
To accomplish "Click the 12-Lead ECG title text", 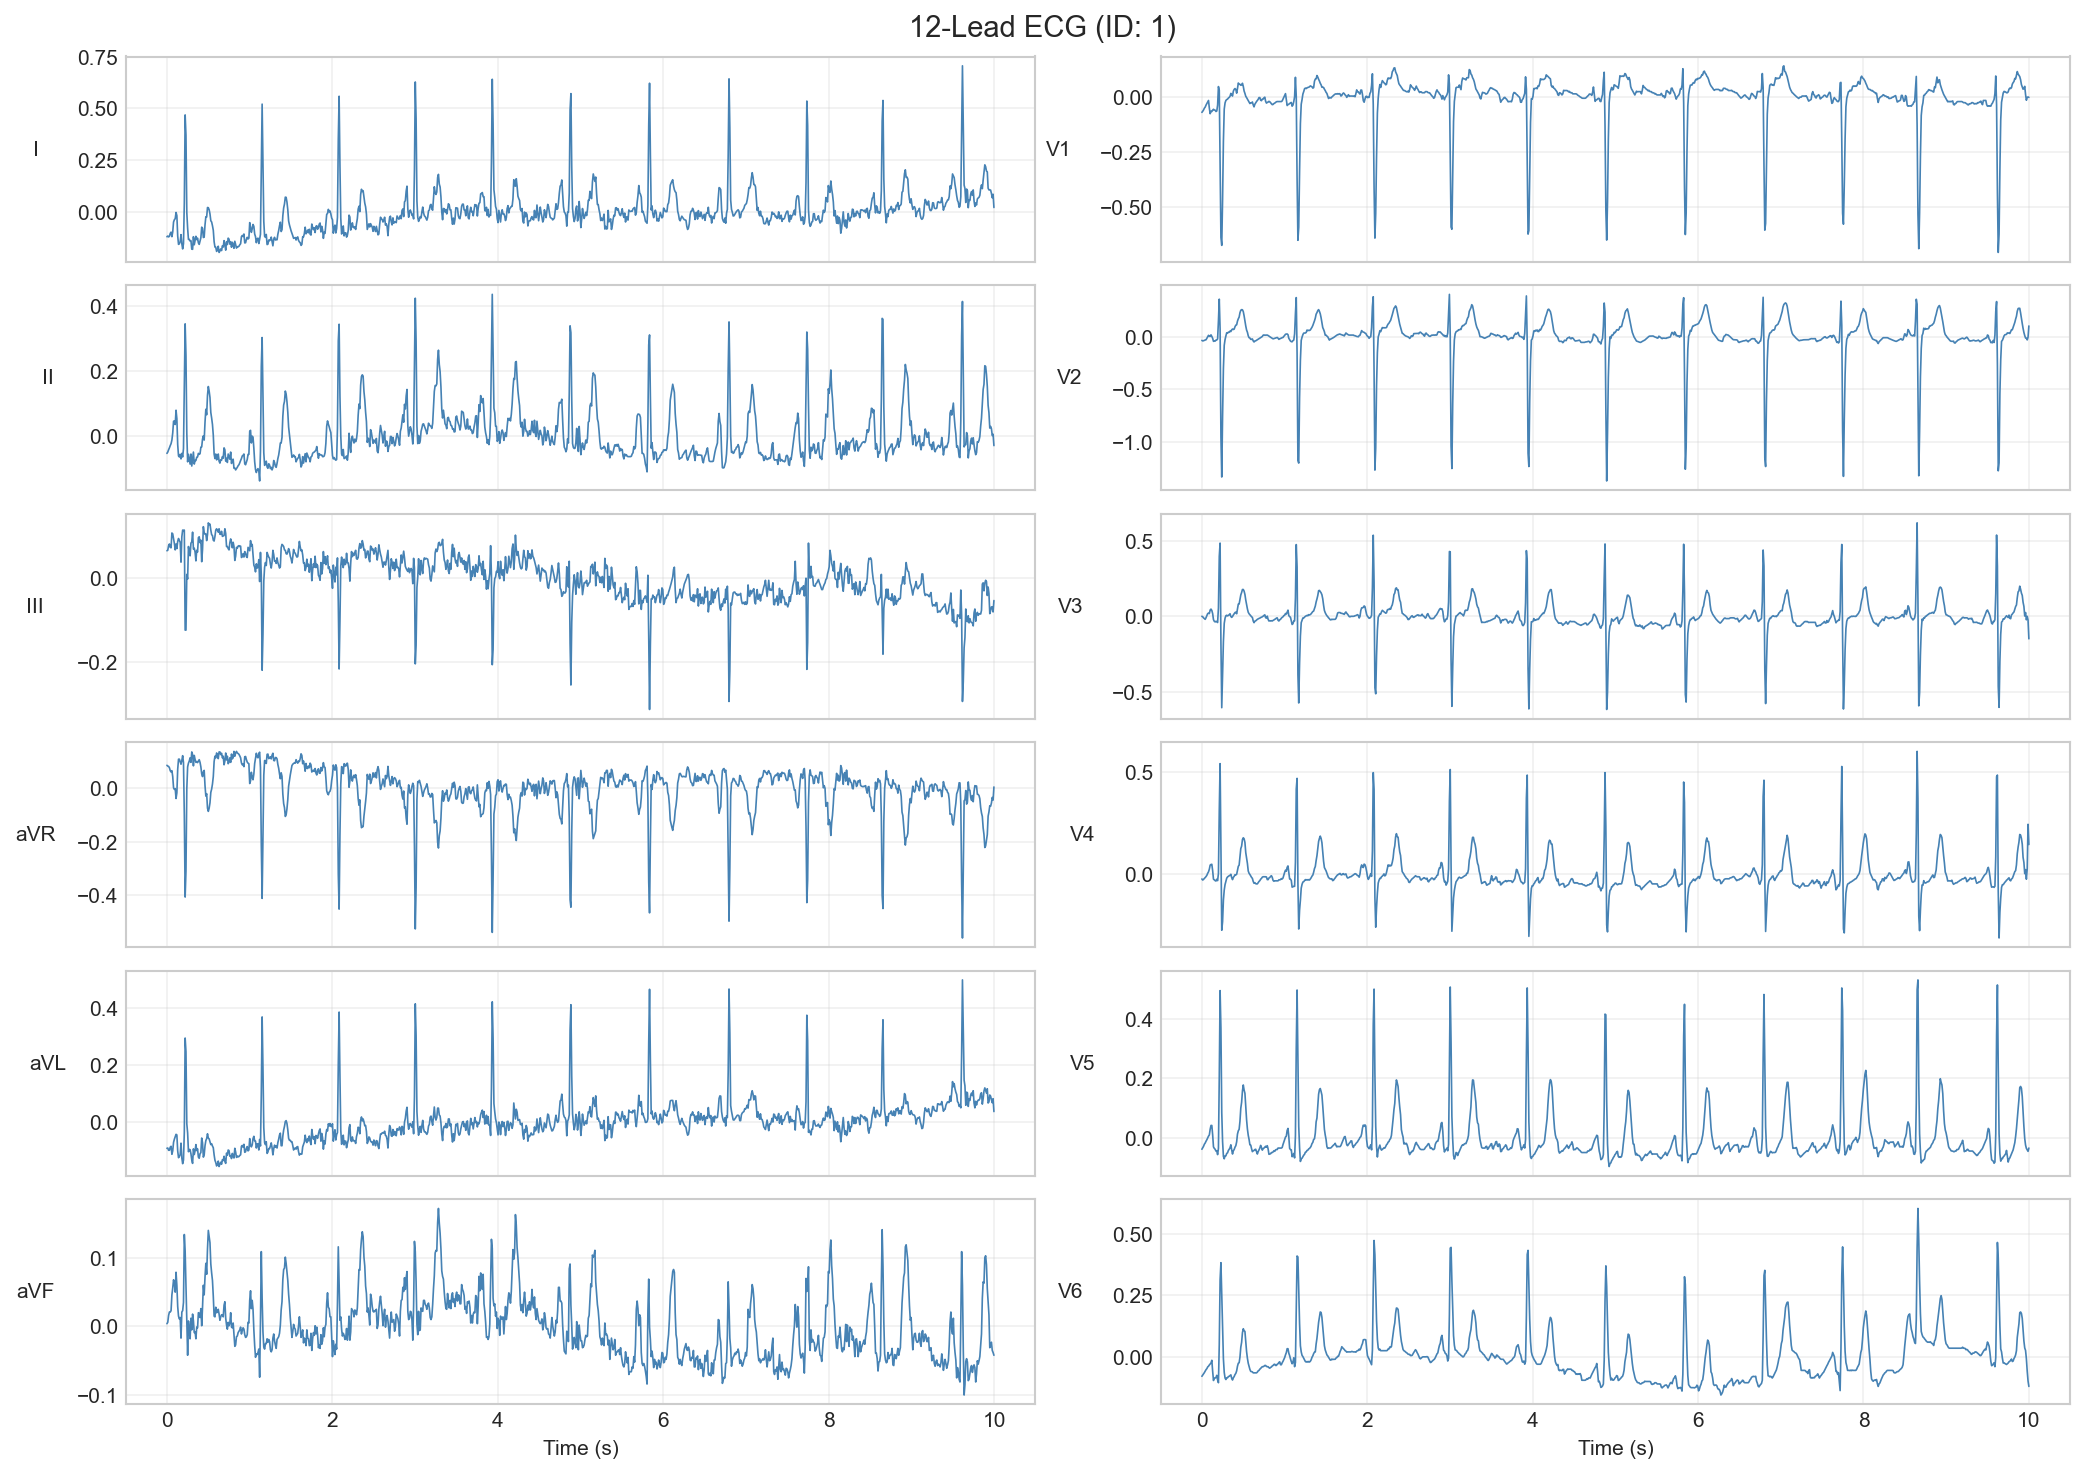I will [1042, 27].
